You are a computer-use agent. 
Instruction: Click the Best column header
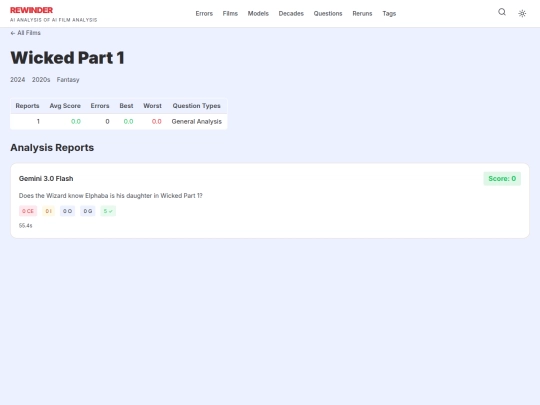point(126,106)
